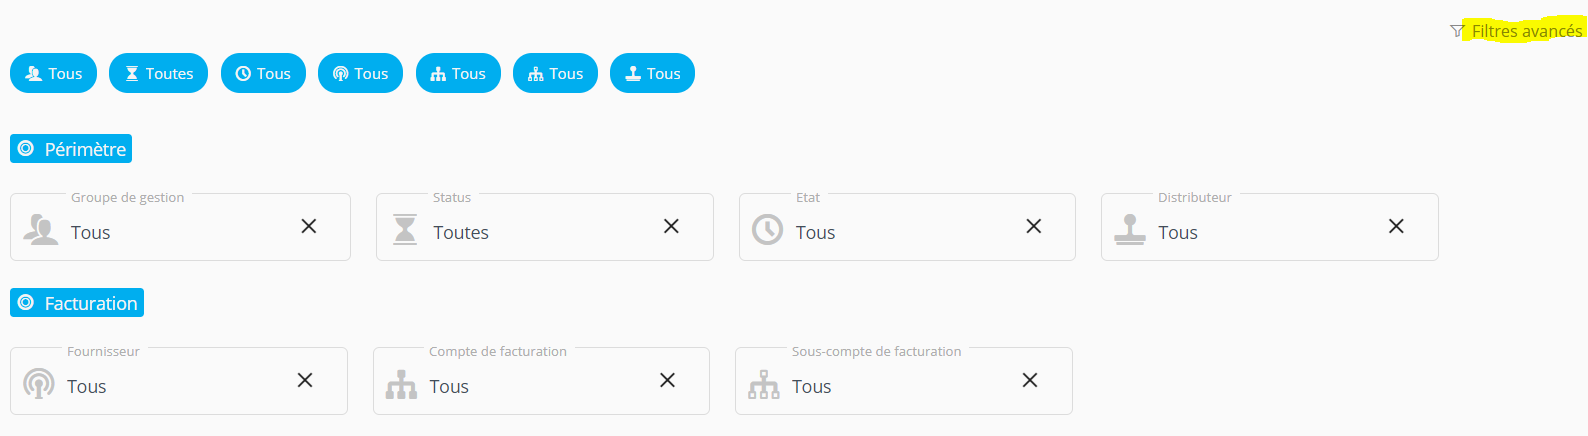Image resolution: width=1588 pixels, height=436 pixels.
Task: Open the Groupe de gestion dropdown
Action: point(160,232)
